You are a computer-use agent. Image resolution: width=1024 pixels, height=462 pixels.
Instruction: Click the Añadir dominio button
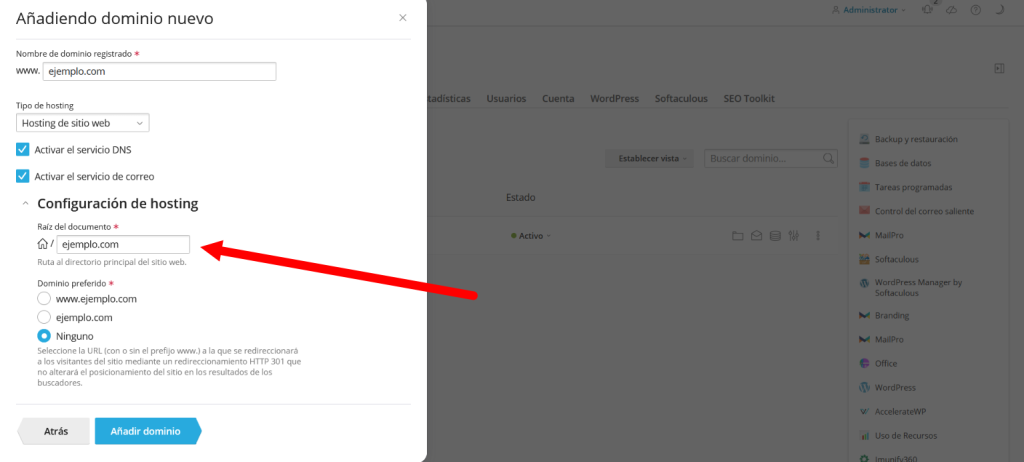[x=144, y=431]
